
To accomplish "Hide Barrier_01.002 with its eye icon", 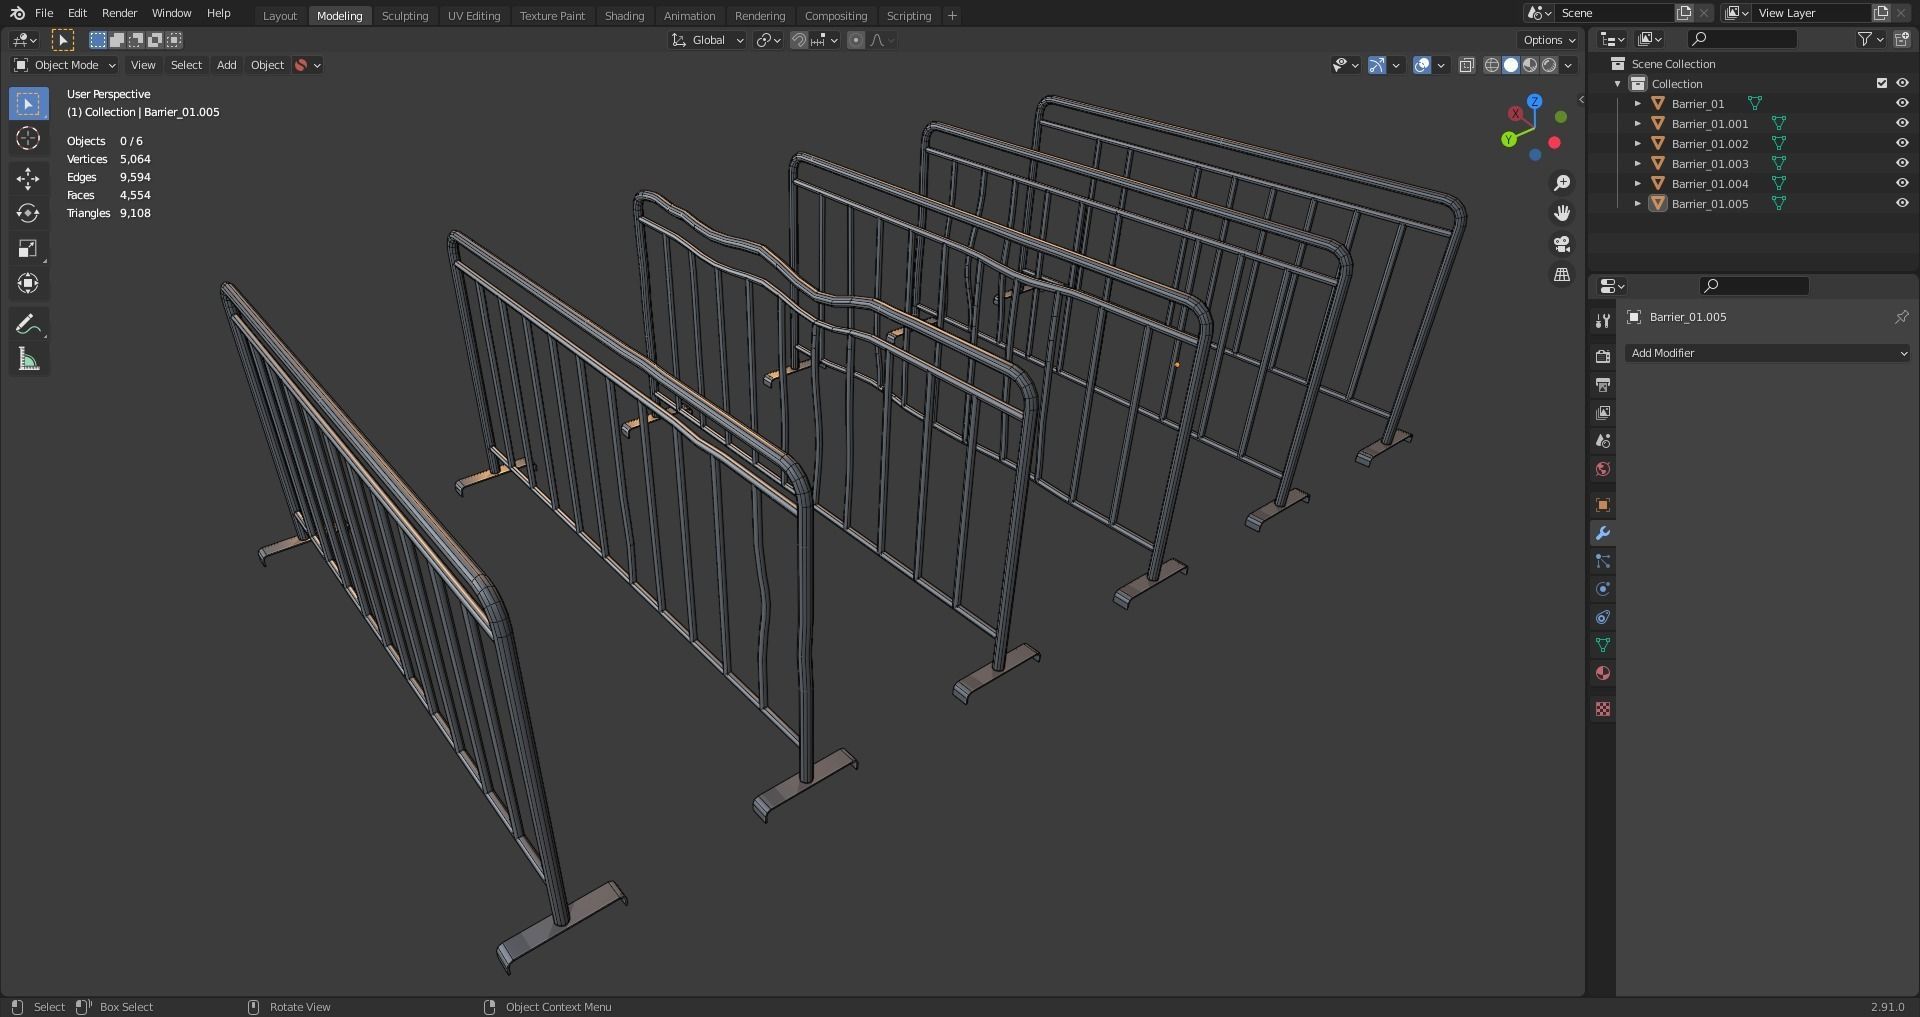I will tap(1902, 143).
